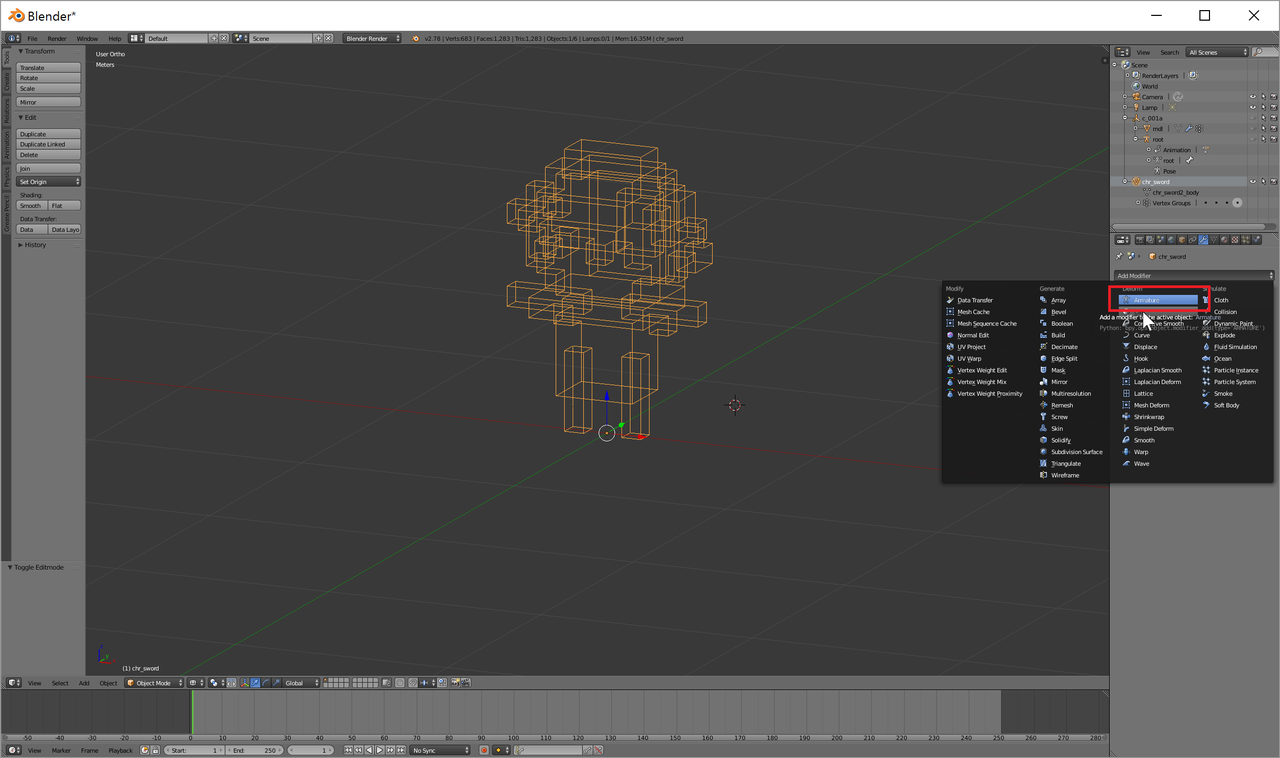Click the snap magnet icon in viewport header
The height and width of the screenshot is (758, 1280).
pyautogui.click(x=412, y=683)
